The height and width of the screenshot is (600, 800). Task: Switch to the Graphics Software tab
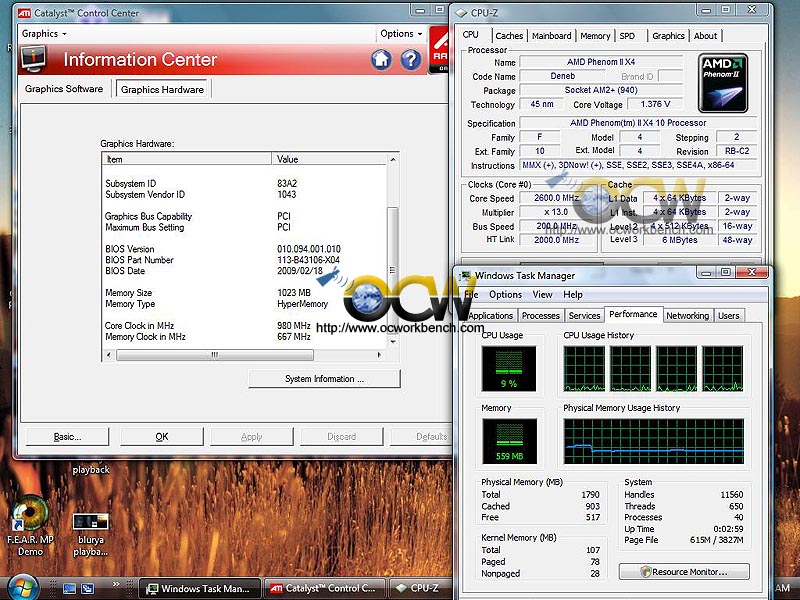[64, 89]
